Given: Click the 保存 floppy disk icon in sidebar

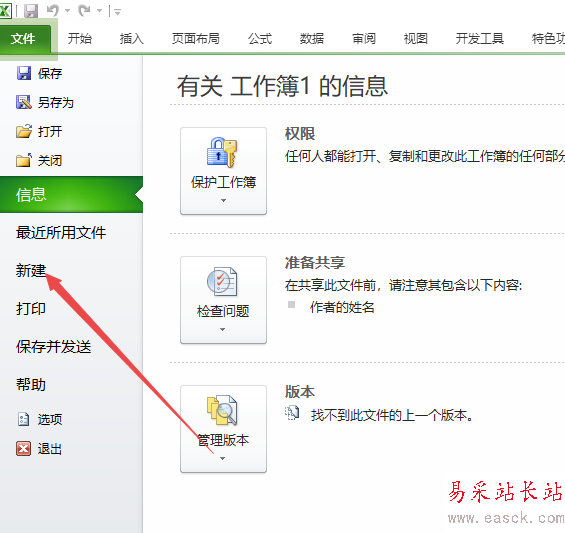Looking at the screenshot, I should click(x=24, y=73).
